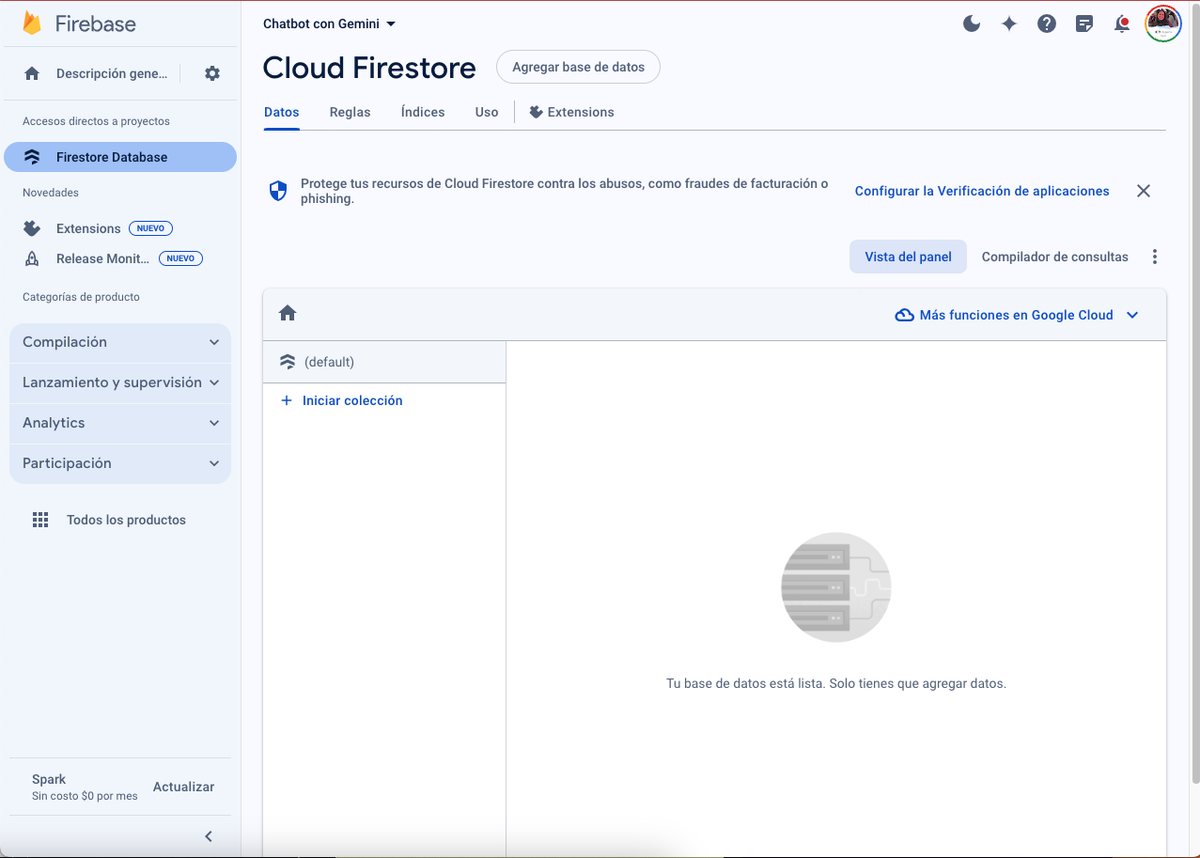
Task: Expand Más funciones en Google Cloud
Action: 1016,315
